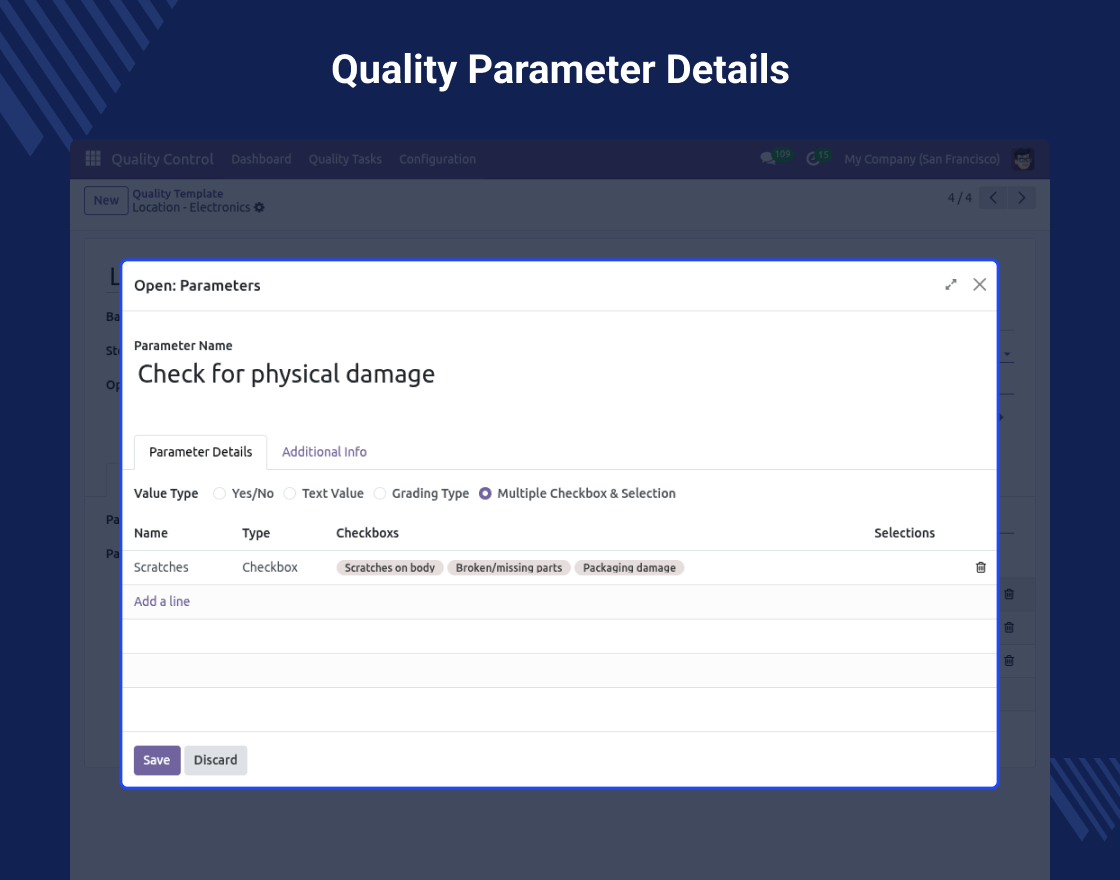Screen dimensions: 1120x880
Task: Select the Text Value radio option
Action: [x=290, y=493]
